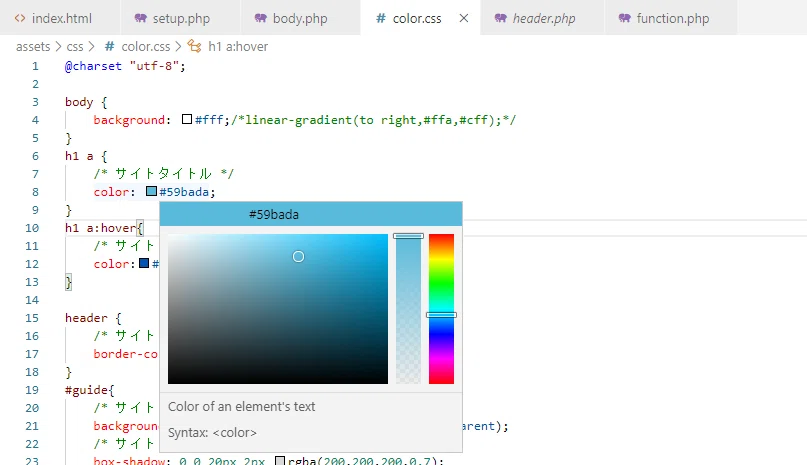Click the PHP elephant icon on setup.php
Screen dimensions: 807x465
pyautogui.click(x=140, y=18)
